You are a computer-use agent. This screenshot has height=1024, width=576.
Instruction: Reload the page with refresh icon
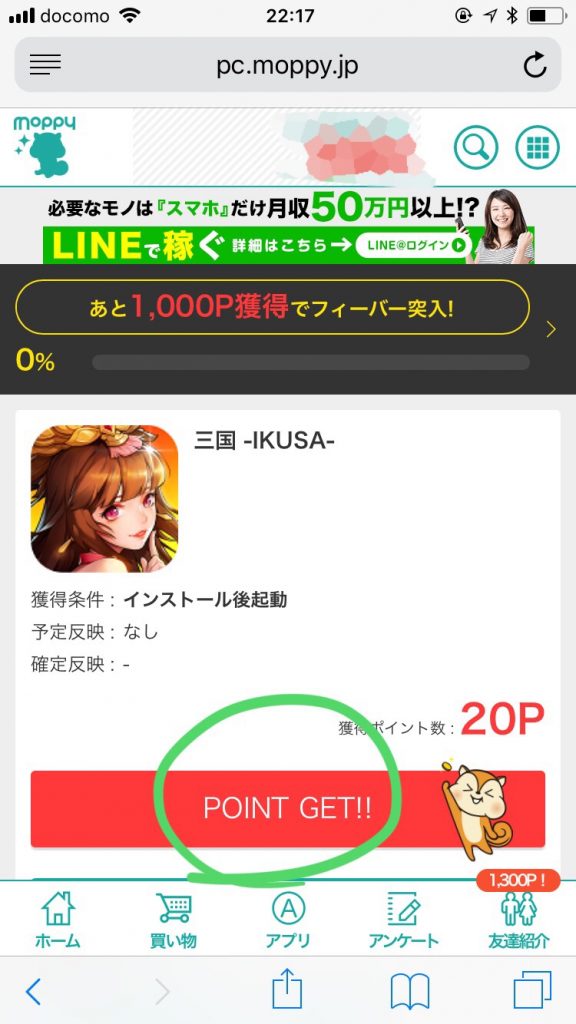click(535, 65)
